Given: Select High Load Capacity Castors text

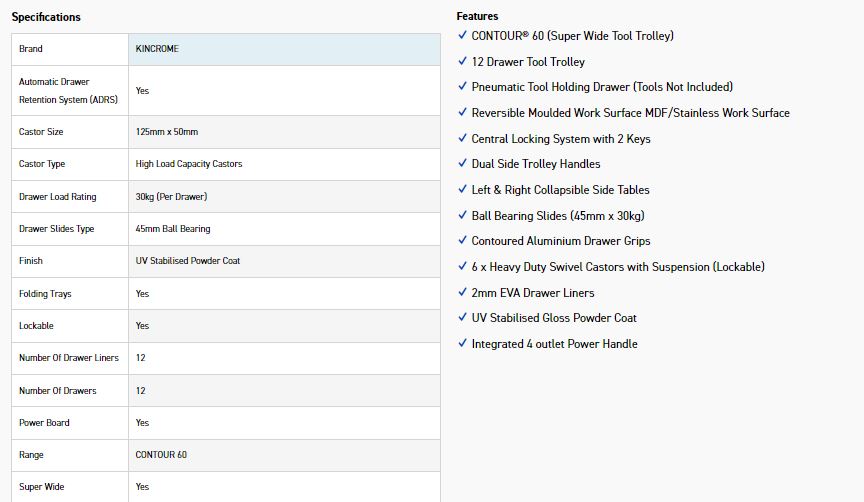Looking at the screenshot, I should click(189, 164).
